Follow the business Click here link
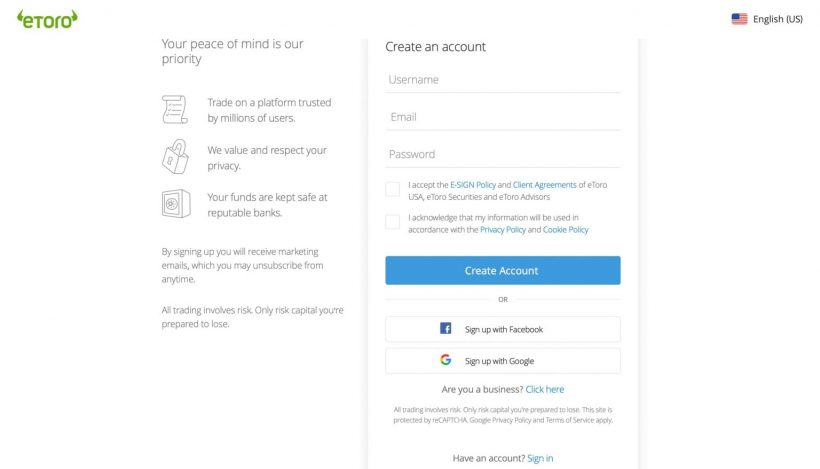The width and height of the screenshot is (820, 469). (544, 389)
